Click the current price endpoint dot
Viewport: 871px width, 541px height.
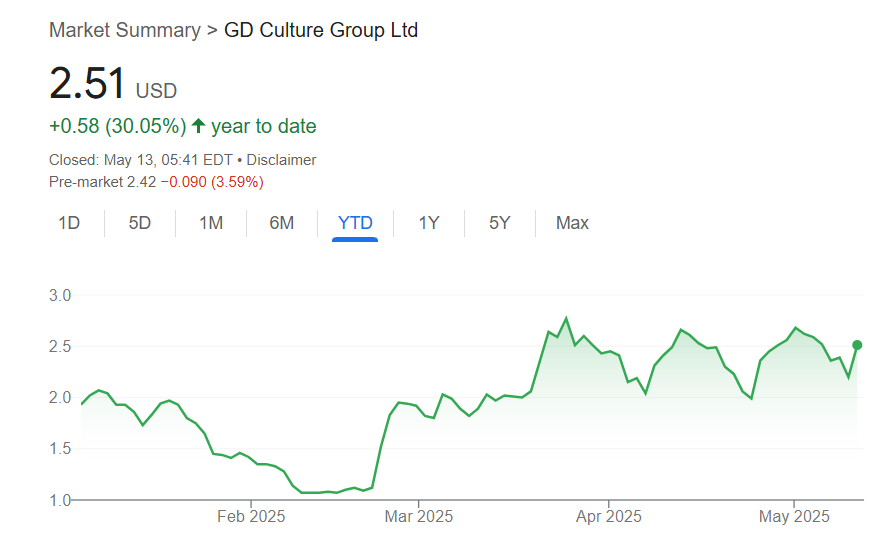click(x=857, y=345)
